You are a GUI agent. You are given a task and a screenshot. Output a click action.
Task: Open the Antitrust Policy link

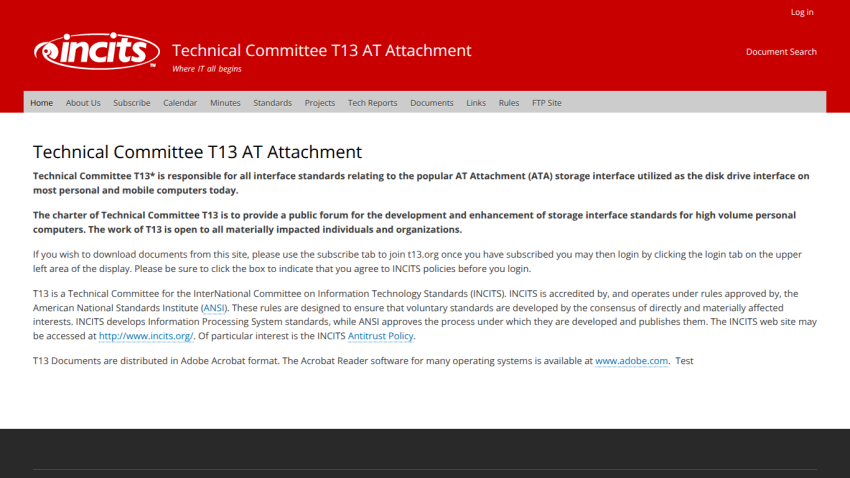tap(381, 336)
